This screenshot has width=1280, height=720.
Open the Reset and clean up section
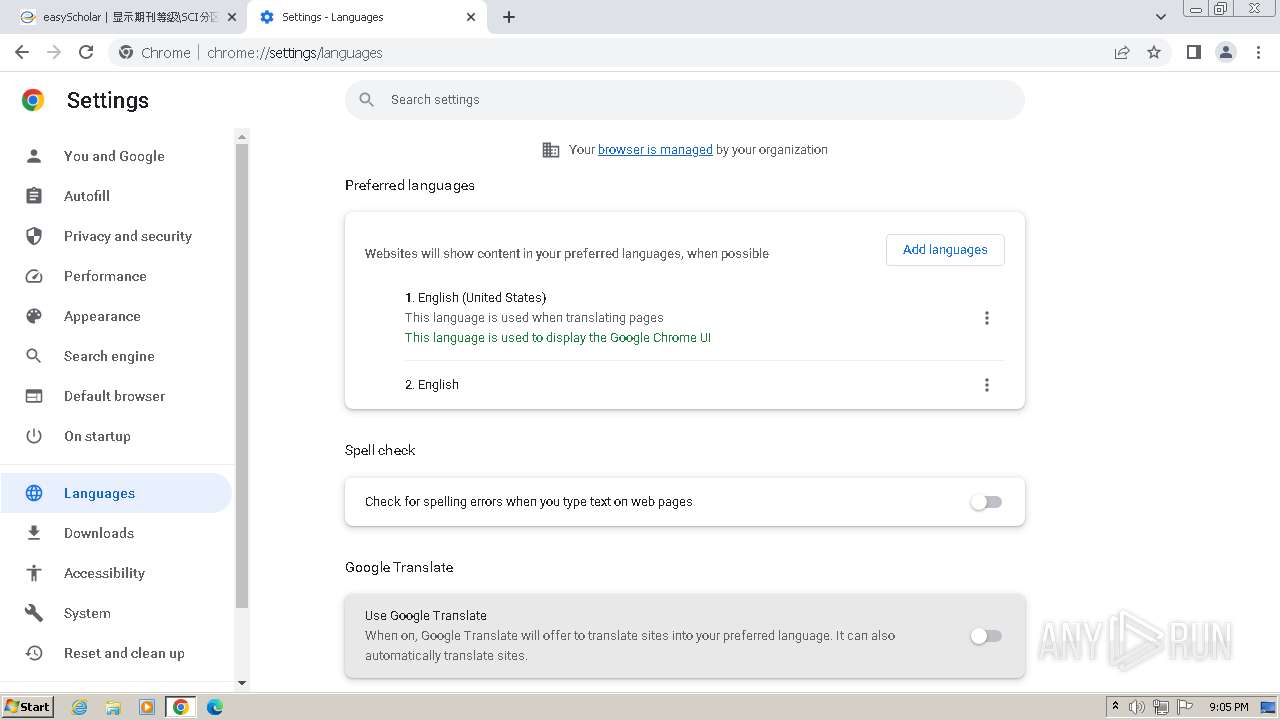click(116, 653)
